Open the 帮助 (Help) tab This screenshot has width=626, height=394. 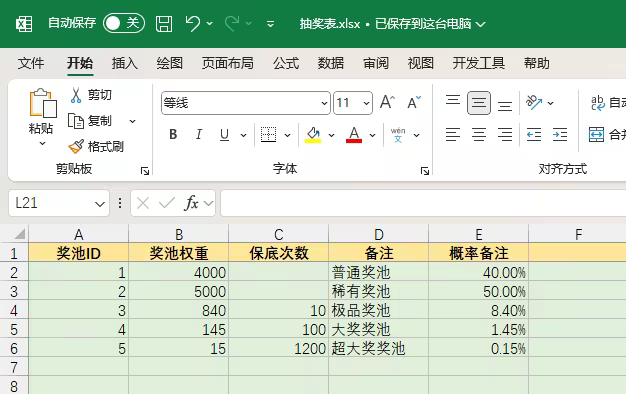(537, 63)
